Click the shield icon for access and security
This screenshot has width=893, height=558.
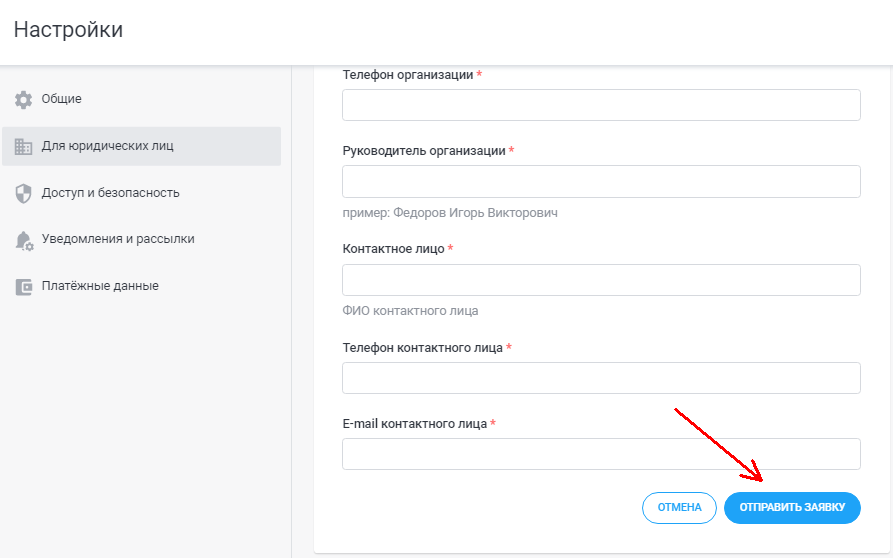[x=24, y=193]
